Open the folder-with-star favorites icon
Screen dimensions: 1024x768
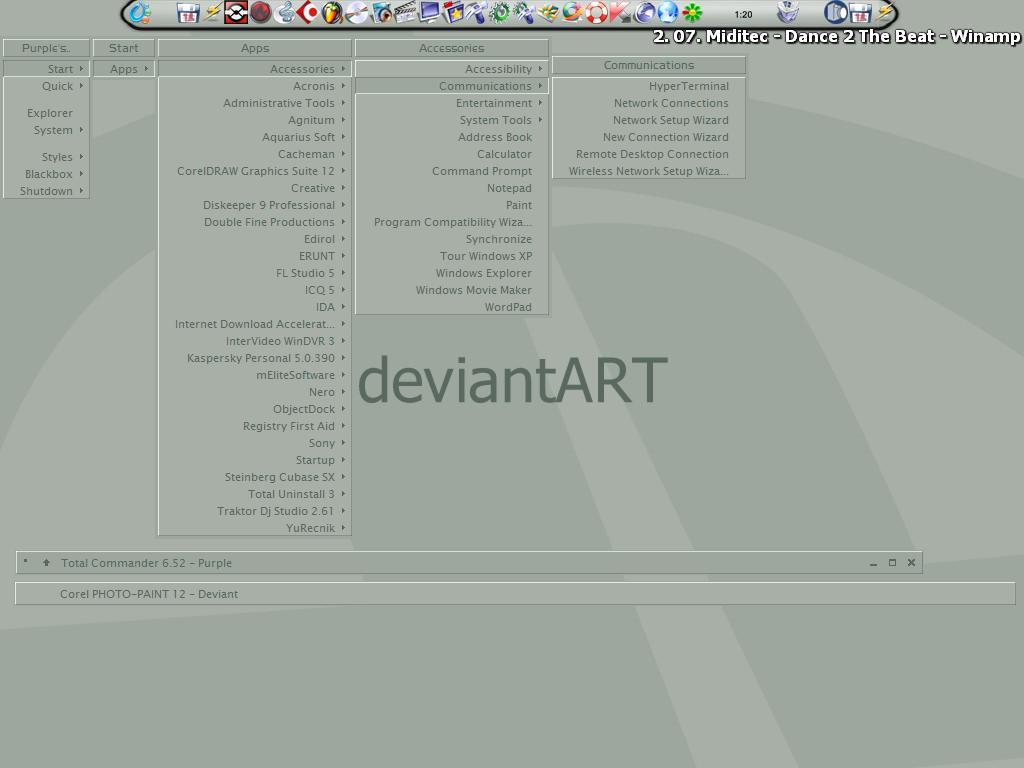453,13
